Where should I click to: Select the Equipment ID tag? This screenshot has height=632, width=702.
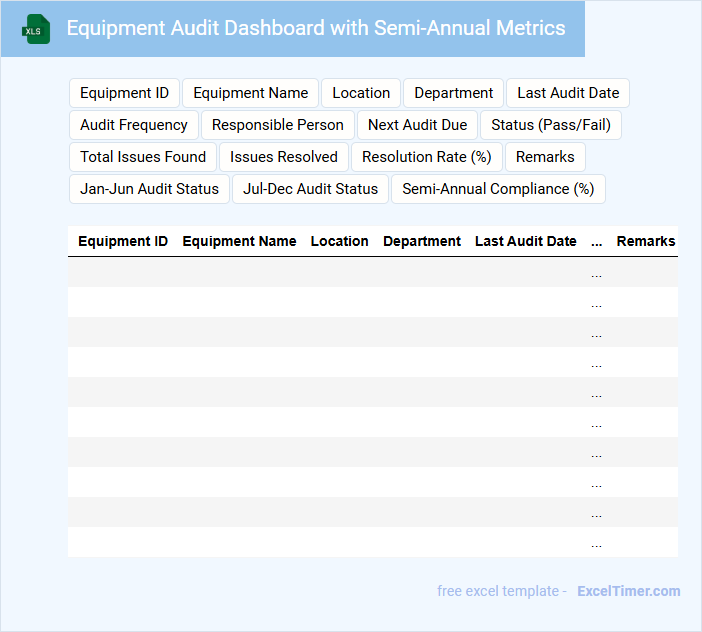[124, 93]
